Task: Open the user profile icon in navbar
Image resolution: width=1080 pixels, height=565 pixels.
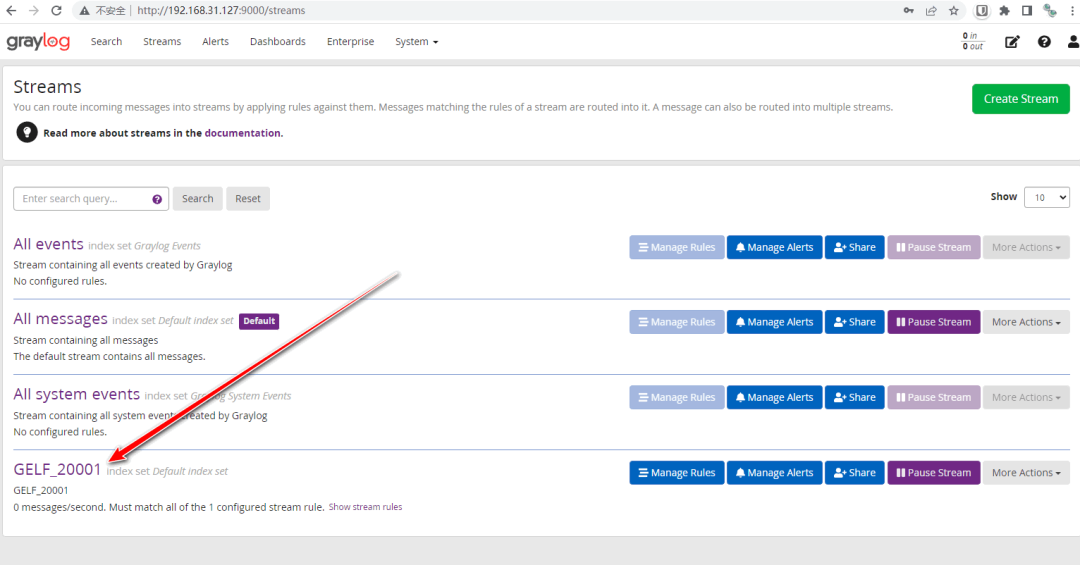Action: [1073, 42]
